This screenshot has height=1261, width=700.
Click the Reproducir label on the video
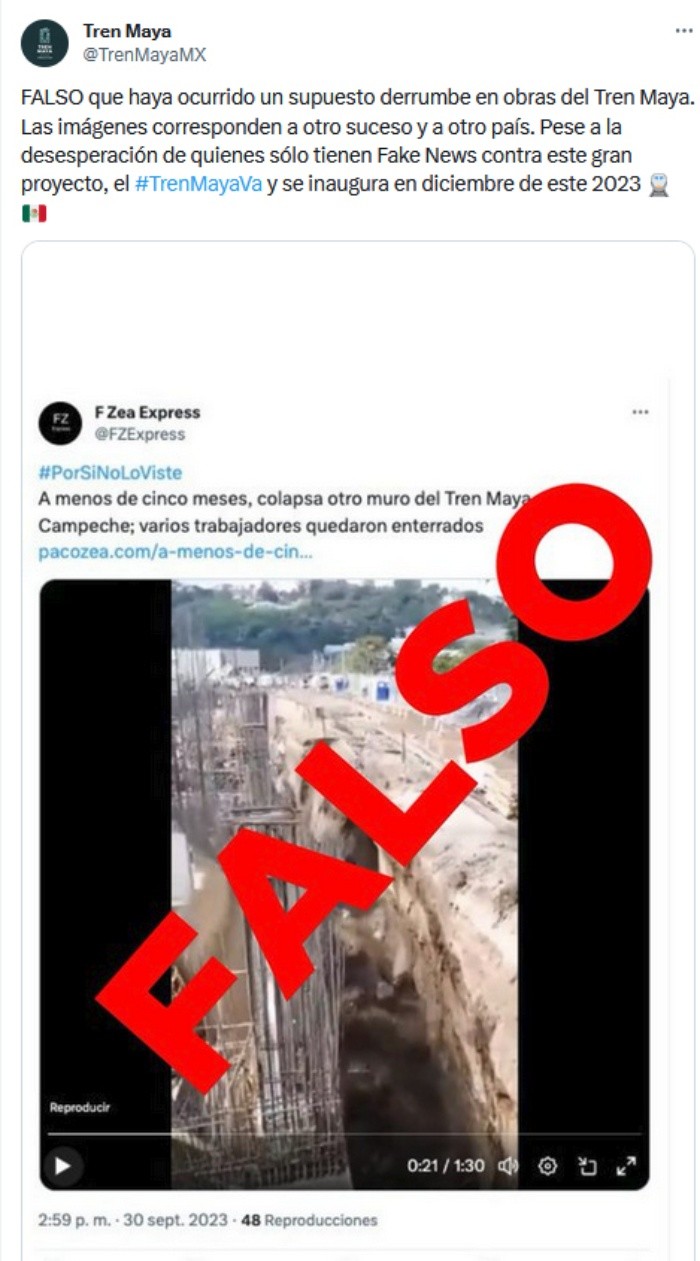click(79, 1107)
